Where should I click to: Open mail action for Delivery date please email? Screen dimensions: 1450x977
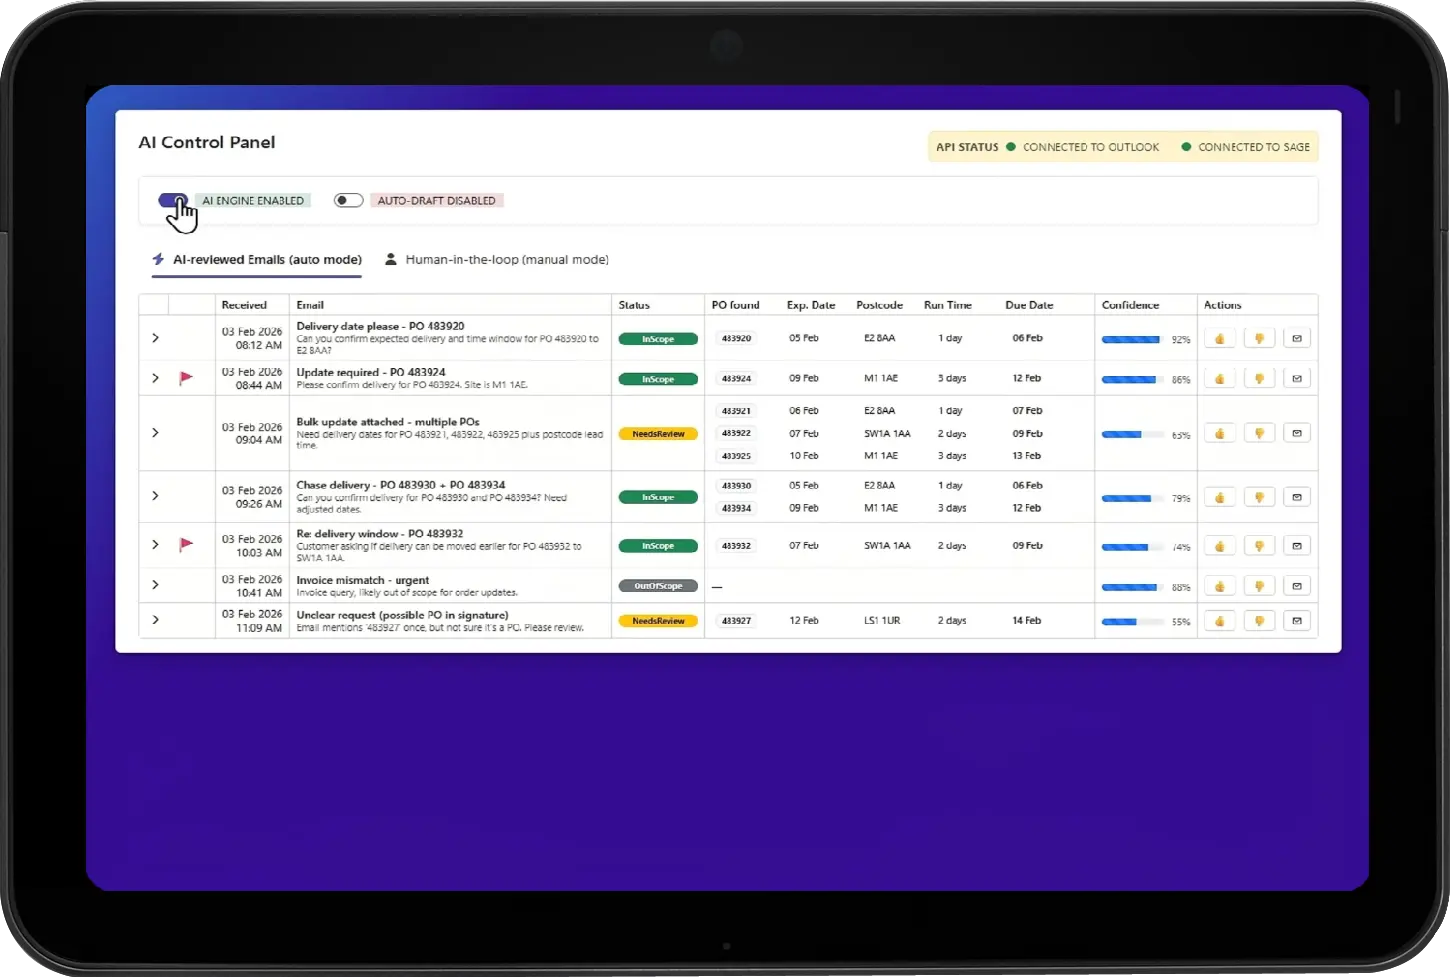click(1297, 339)
